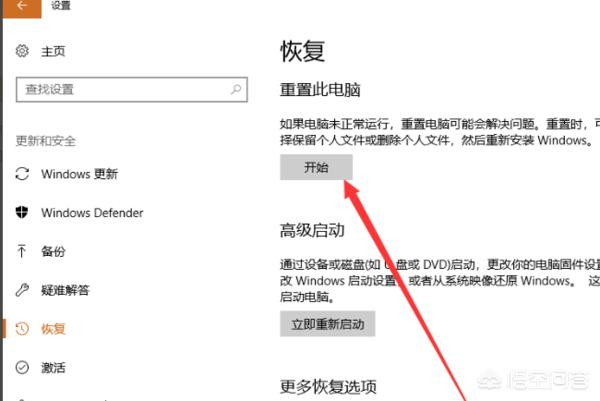Click 立即重新启动 restart now button

[328, 324]
